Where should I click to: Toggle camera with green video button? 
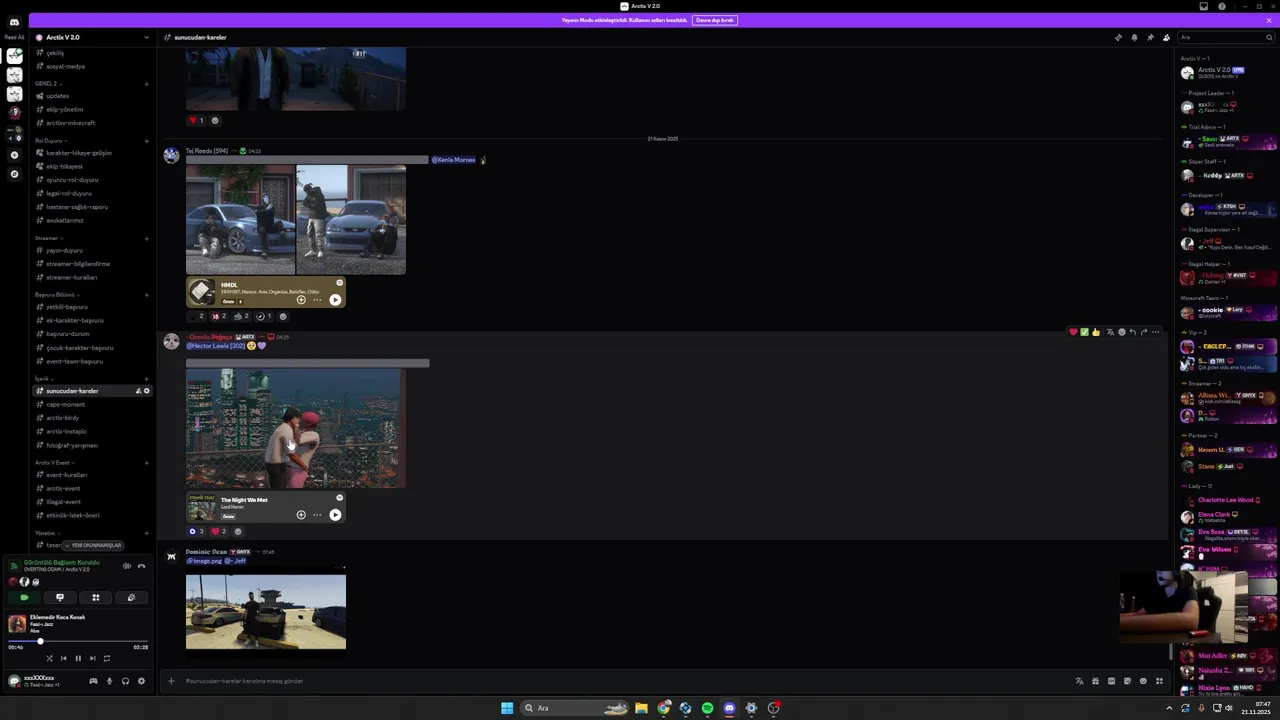(24, 597)
